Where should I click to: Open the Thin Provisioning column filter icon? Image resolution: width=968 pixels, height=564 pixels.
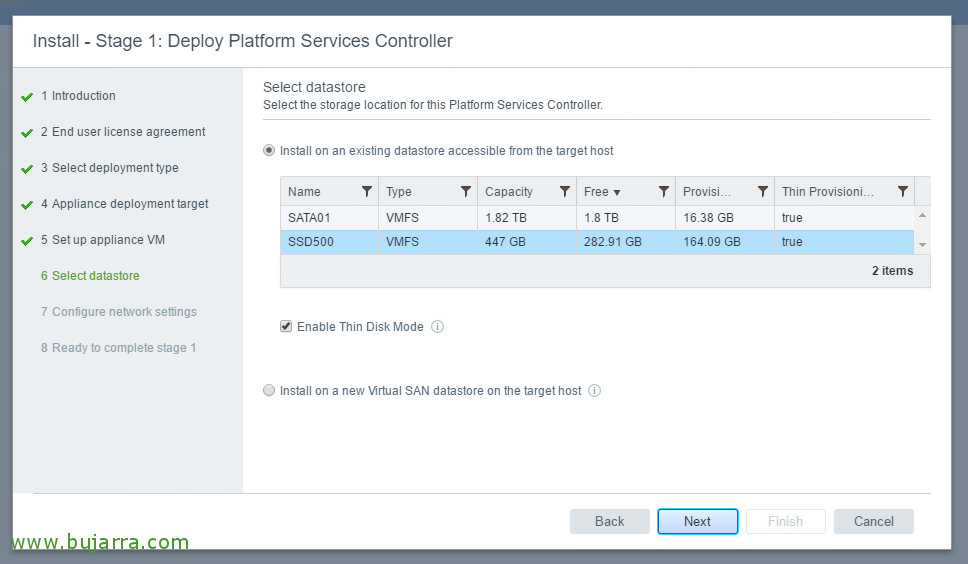click(903, 192)
